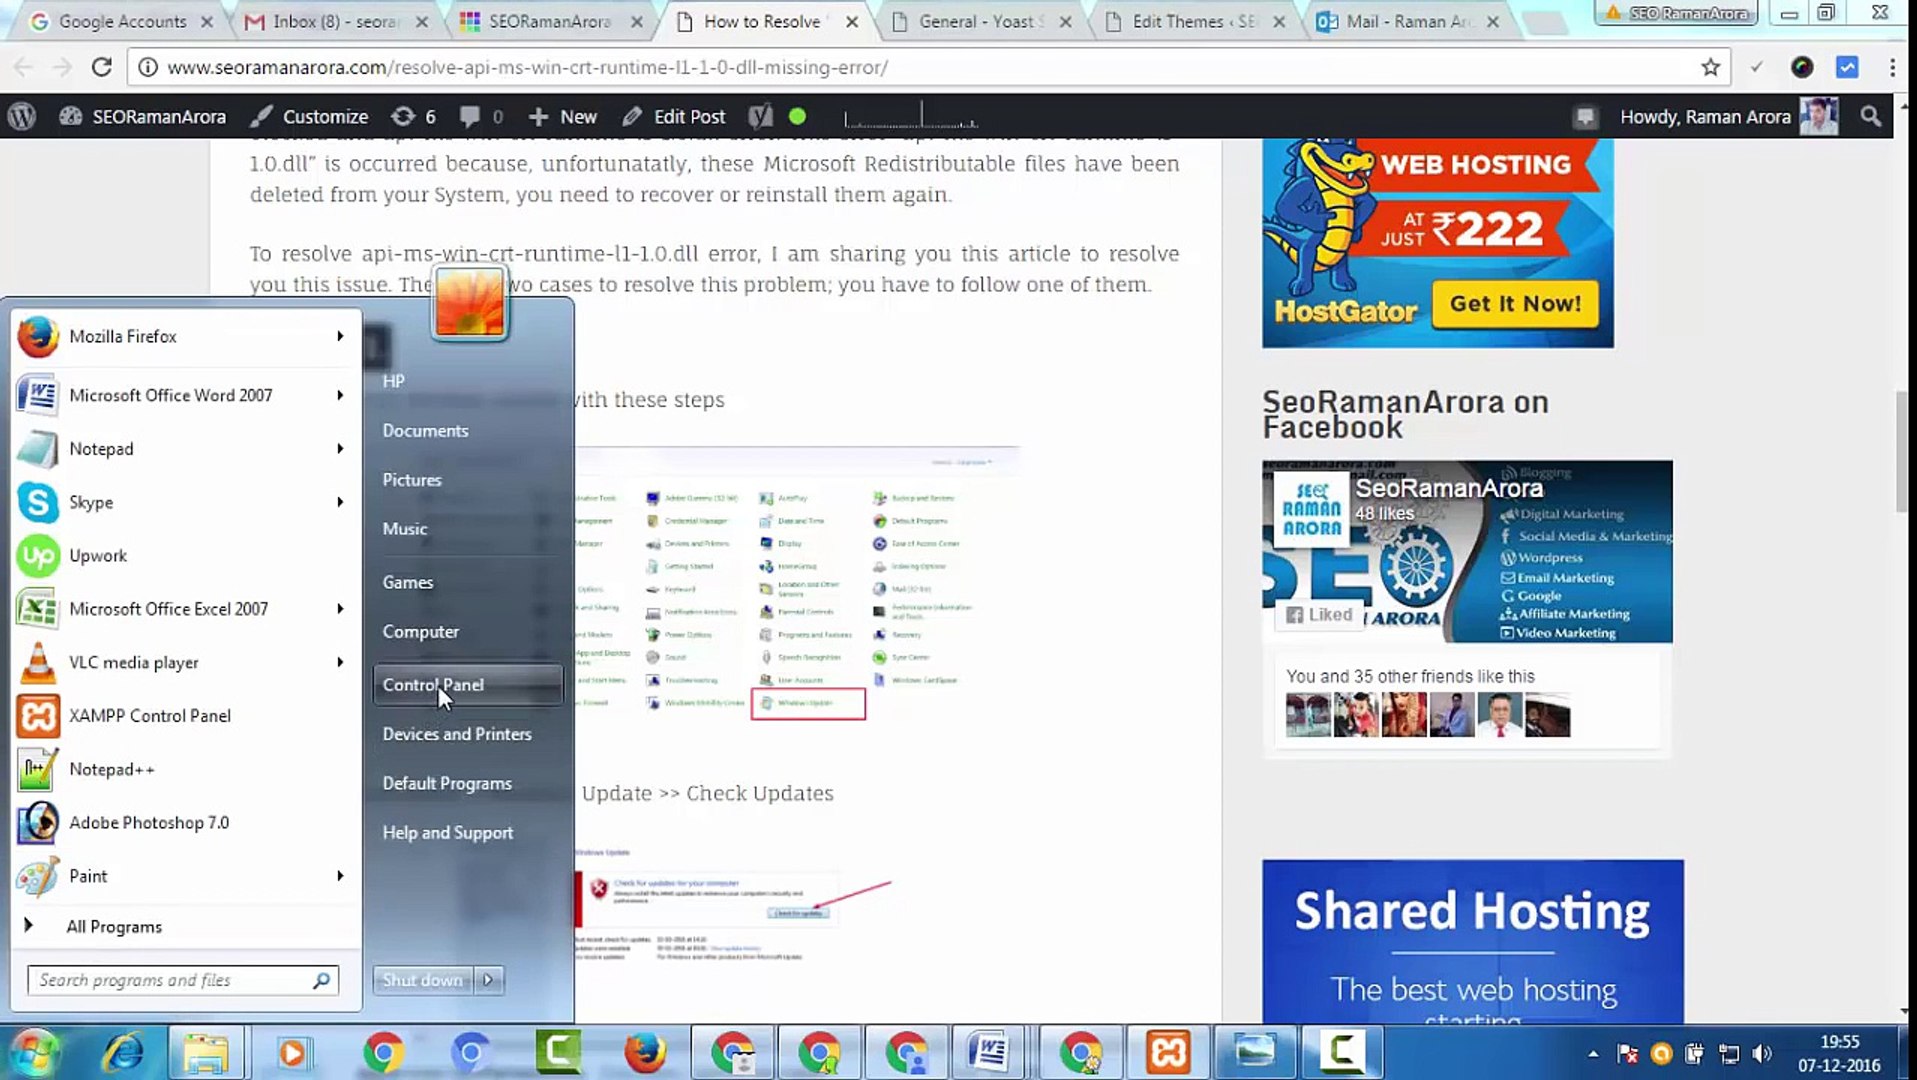This screenshot has height=1080, width=1917.
Task: Open the WordPress logo admin menu
Action: [22, 117]
